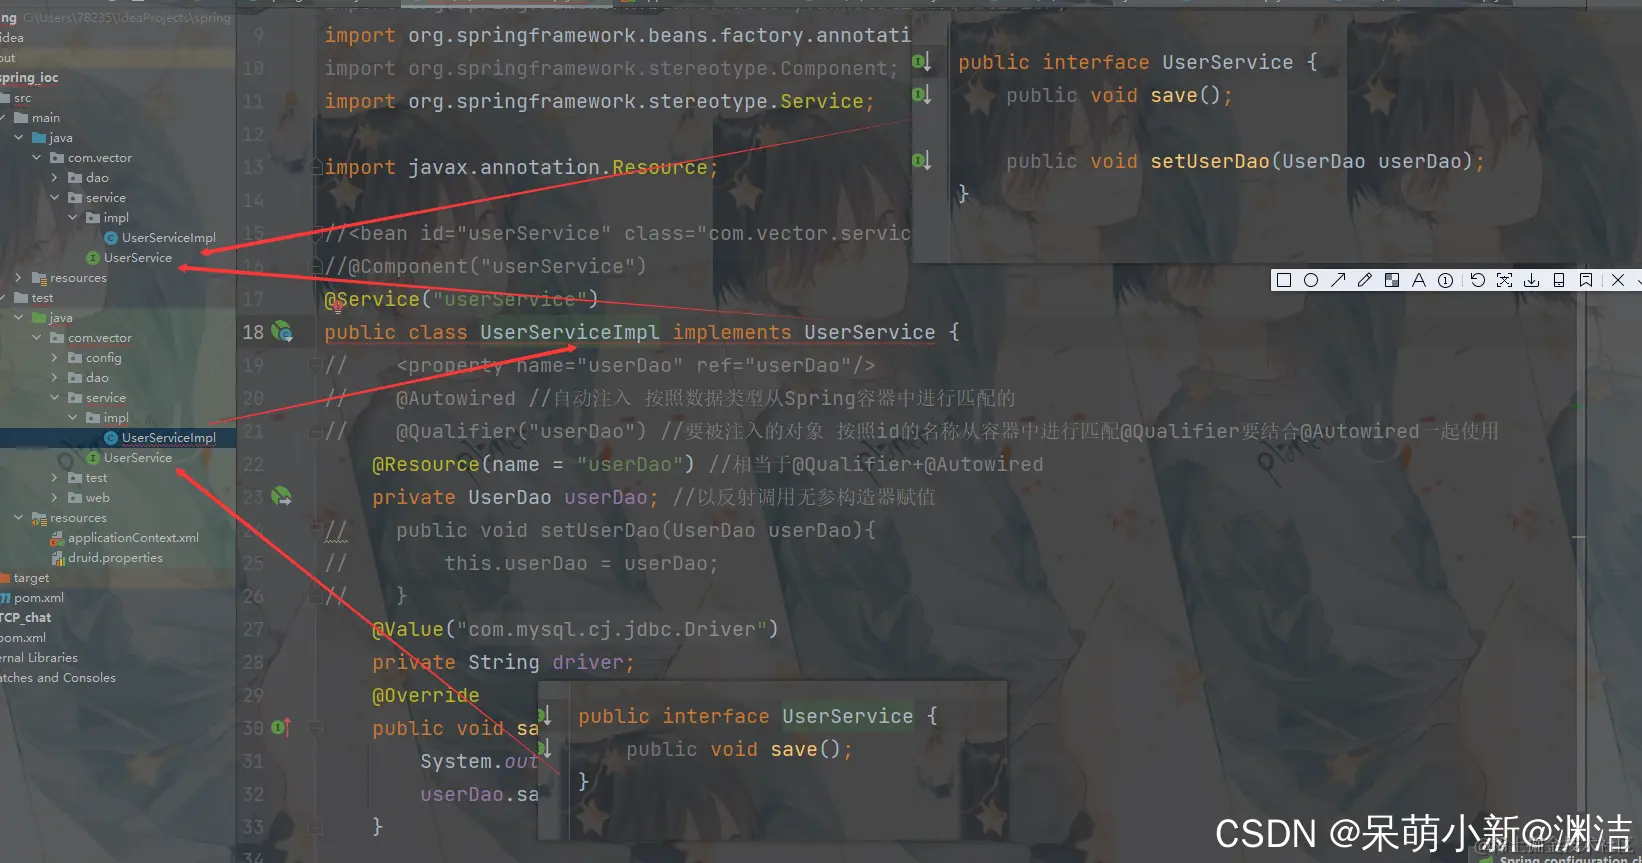Screen dimensions: 1642x863
Task: Click setUserDao method in top-right interface
Action: tap(1210, 161)
